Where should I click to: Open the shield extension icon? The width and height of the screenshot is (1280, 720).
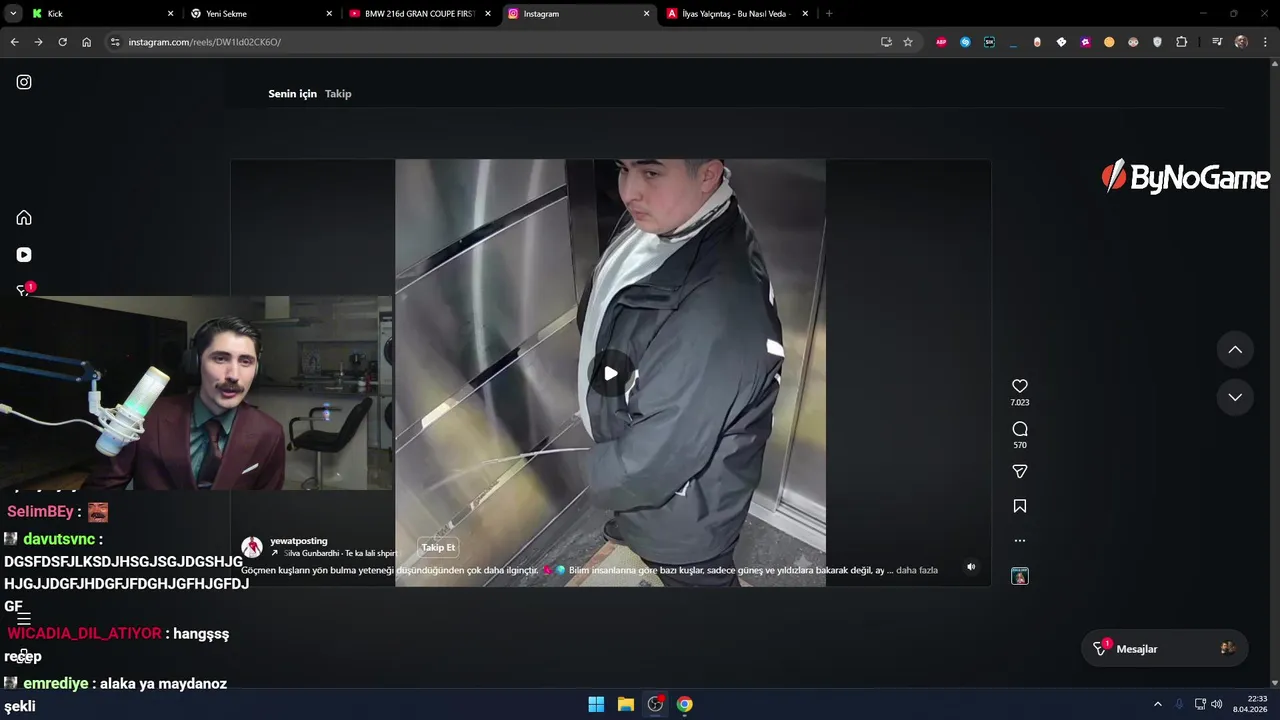click(1158, 42)
